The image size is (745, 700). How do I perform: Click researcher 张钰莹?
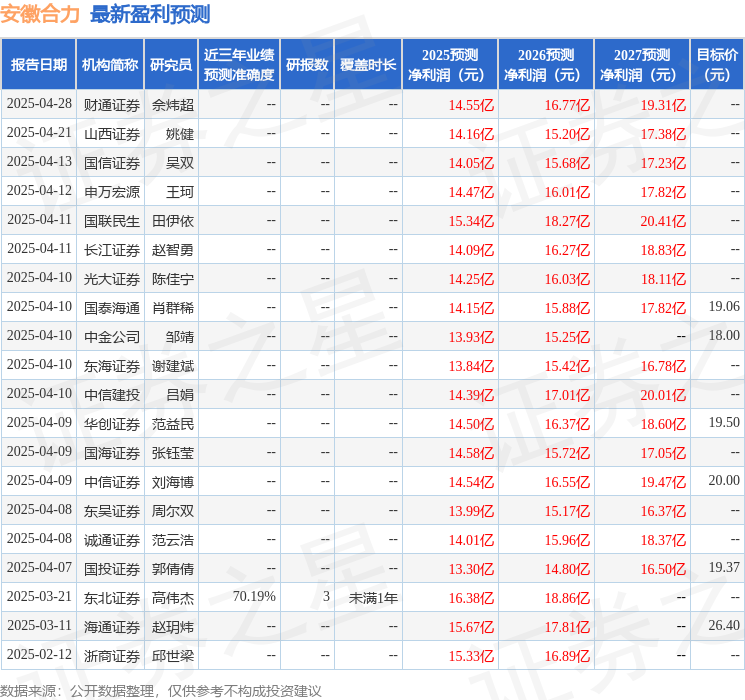[172, 453]
